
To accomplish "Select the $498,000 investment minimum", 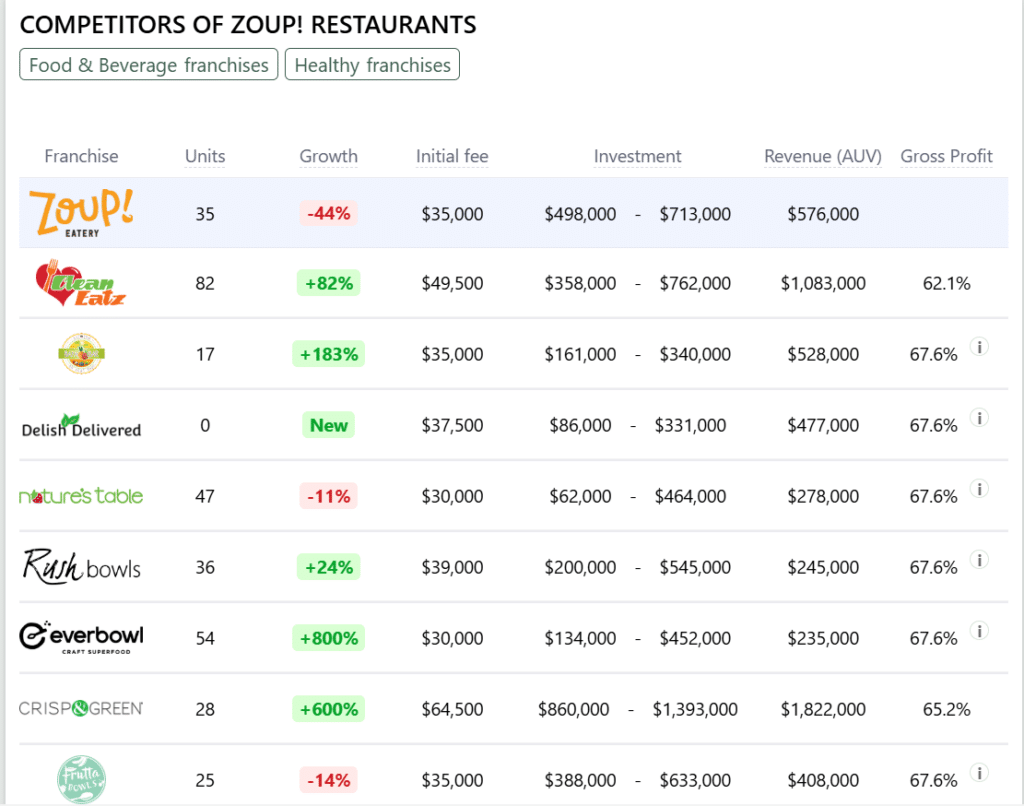I will [x=580, y=214].
